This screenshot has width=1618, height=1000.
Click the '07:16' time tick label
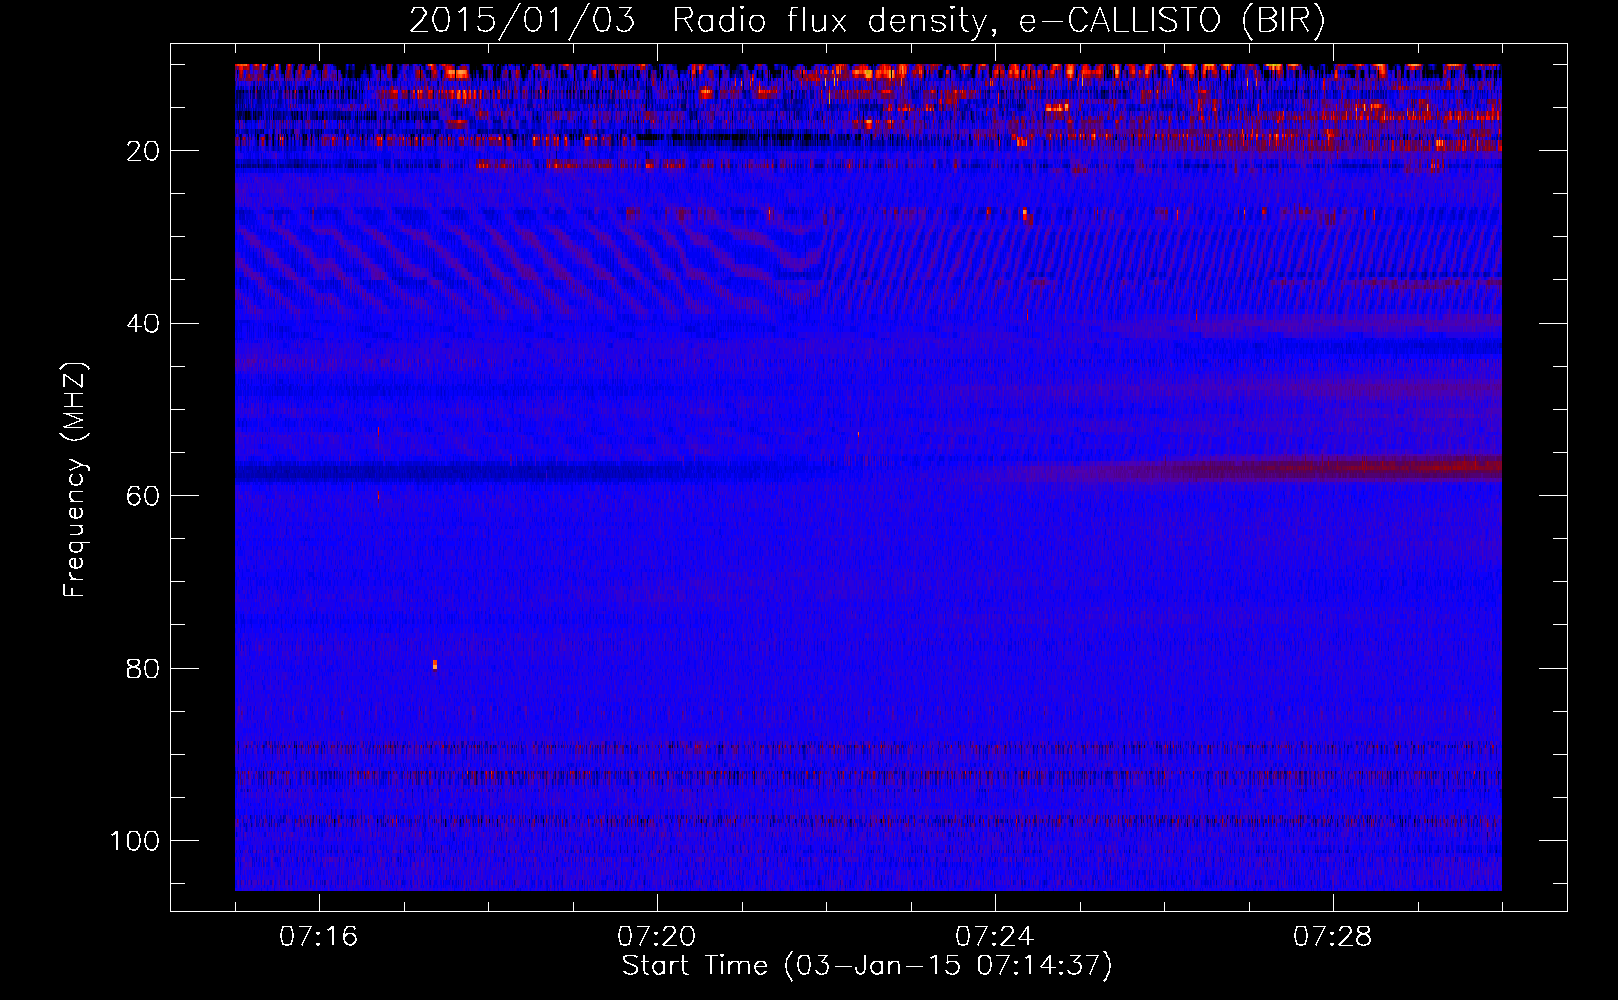click(318, 937)
